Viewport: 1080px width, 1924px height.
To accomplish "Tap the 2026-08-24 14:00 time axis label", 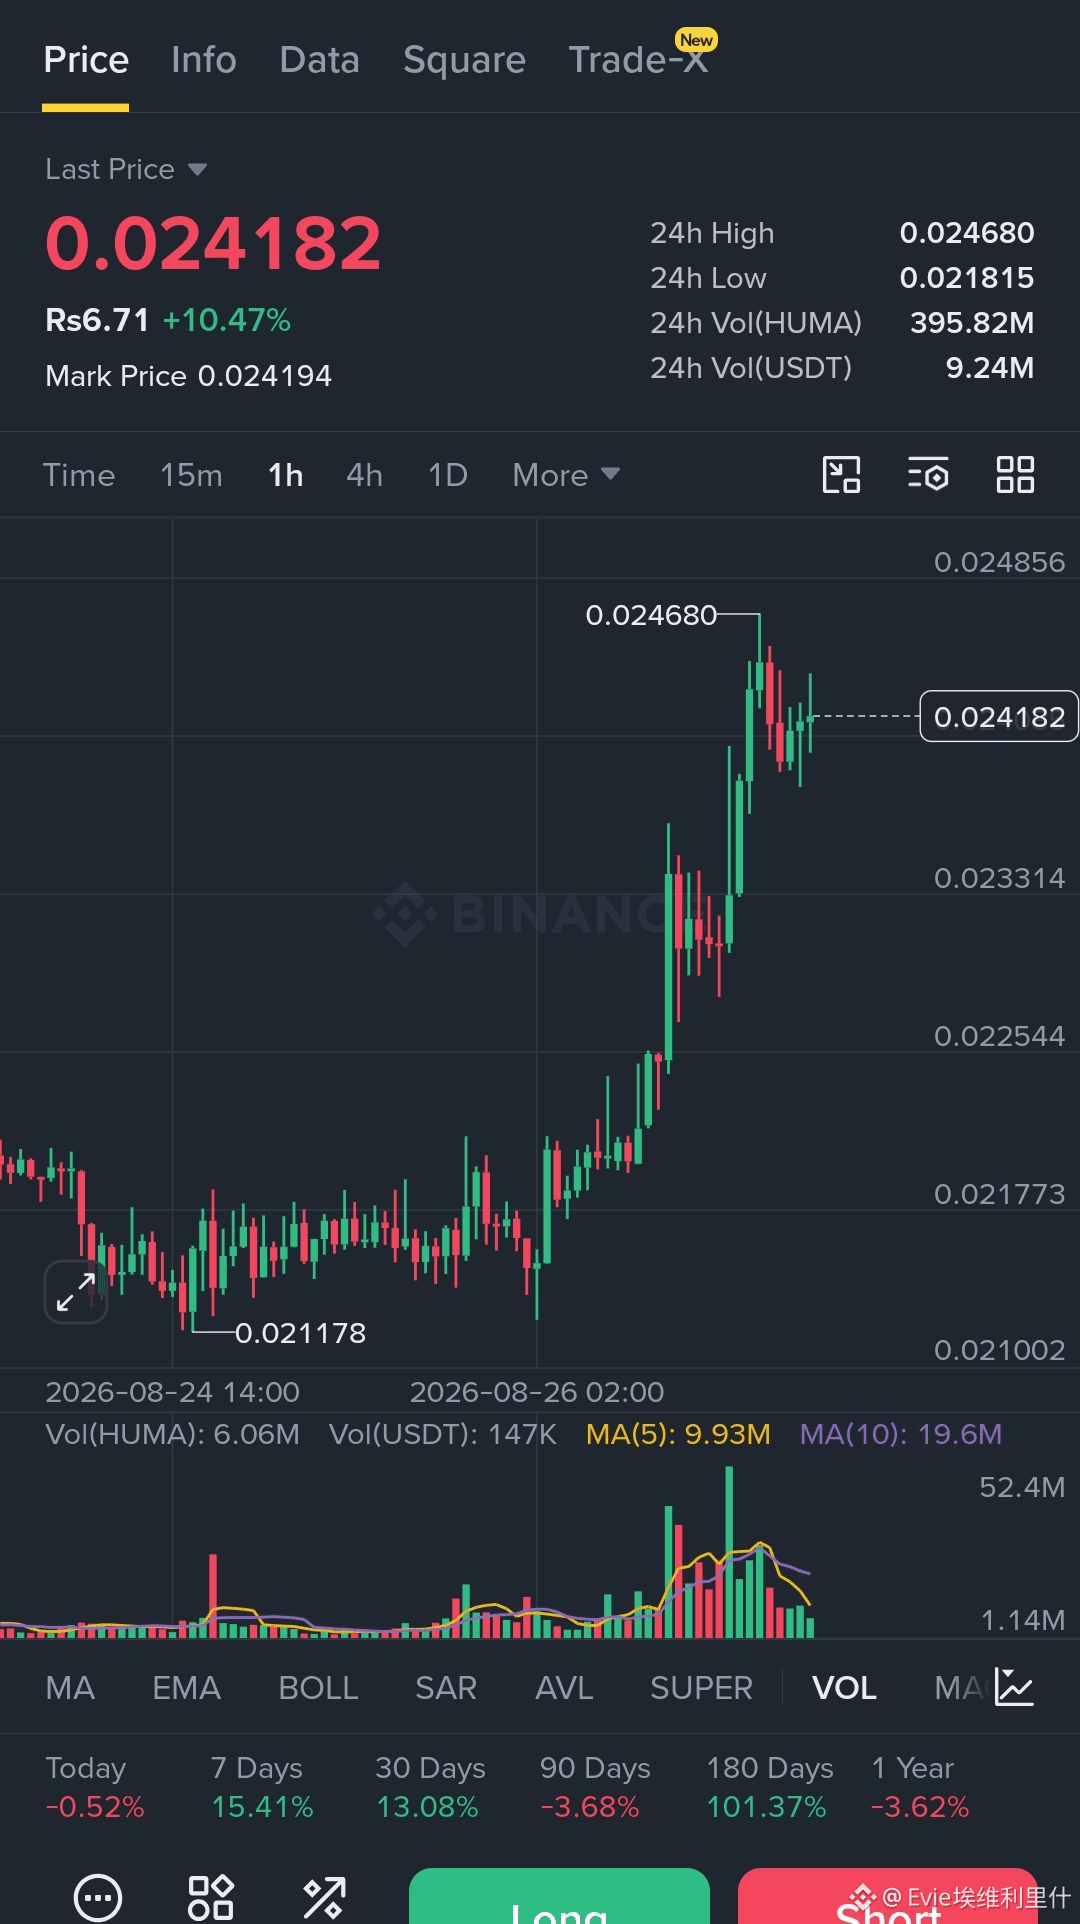I will (172, 1392).
